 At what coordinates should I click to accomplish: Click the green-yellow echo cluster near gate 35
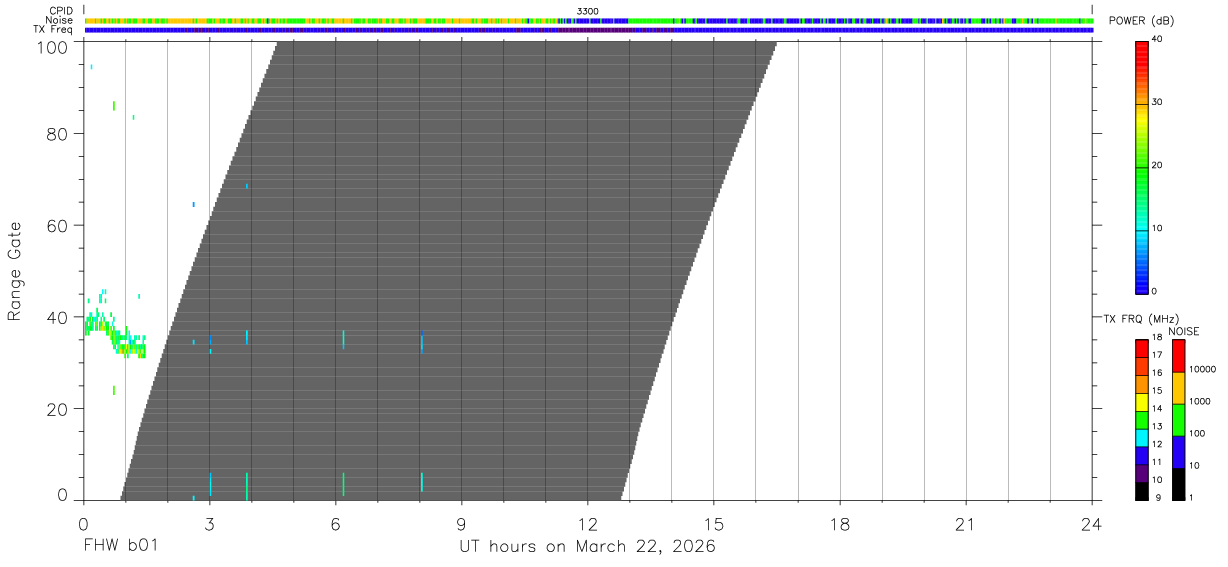115,334
